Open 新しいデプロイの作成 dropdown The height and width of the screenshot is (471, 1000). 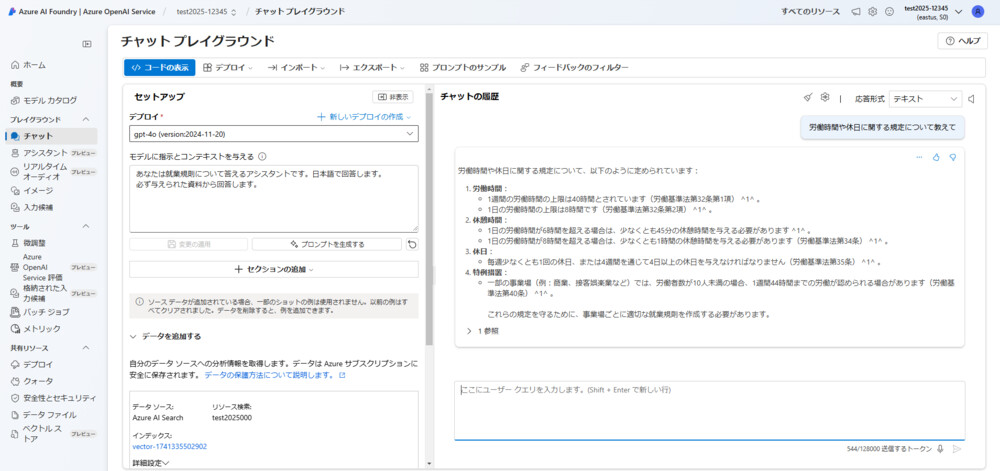364,117
